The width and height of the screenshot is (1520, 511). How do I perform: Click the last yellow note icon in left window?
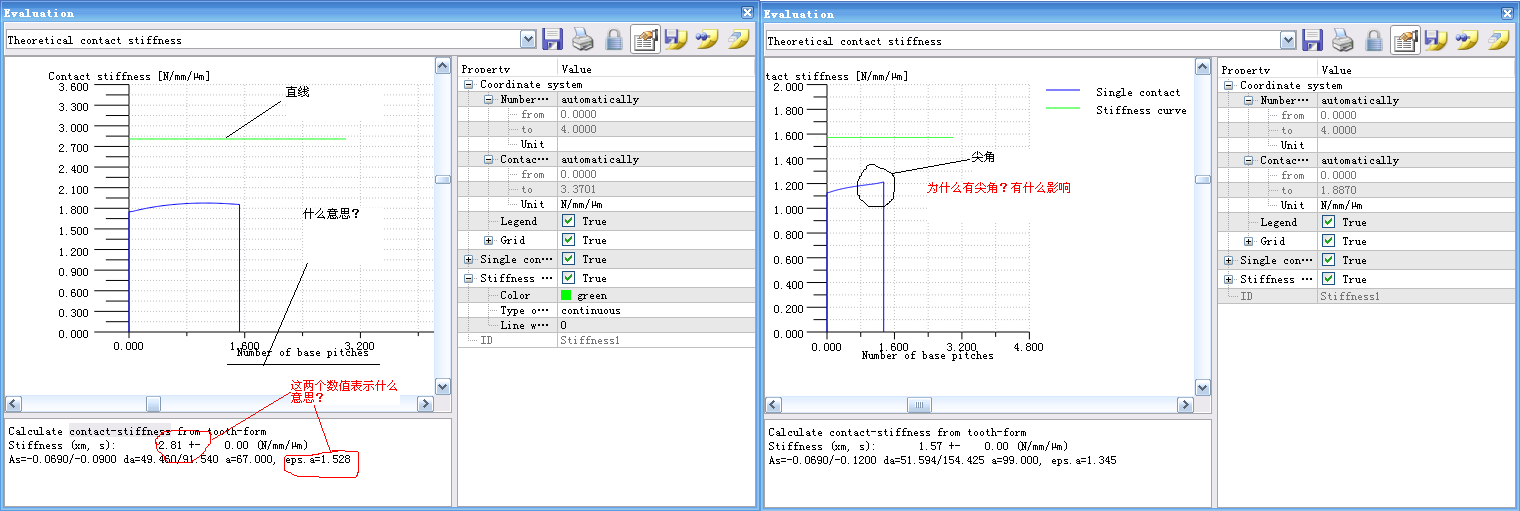[x=738, y=40]
